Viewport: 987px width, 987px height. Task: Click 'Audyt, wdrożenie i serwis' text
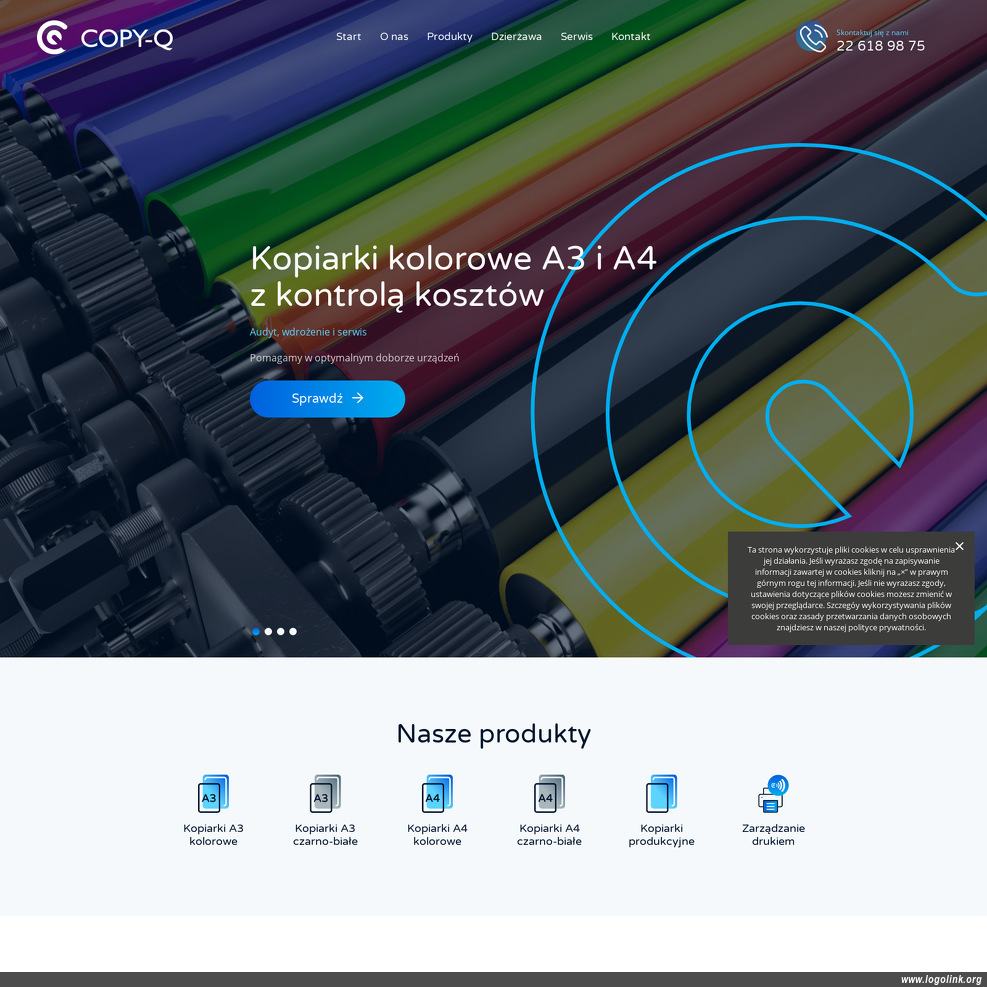pyautogui.click(x=308, y=332)
